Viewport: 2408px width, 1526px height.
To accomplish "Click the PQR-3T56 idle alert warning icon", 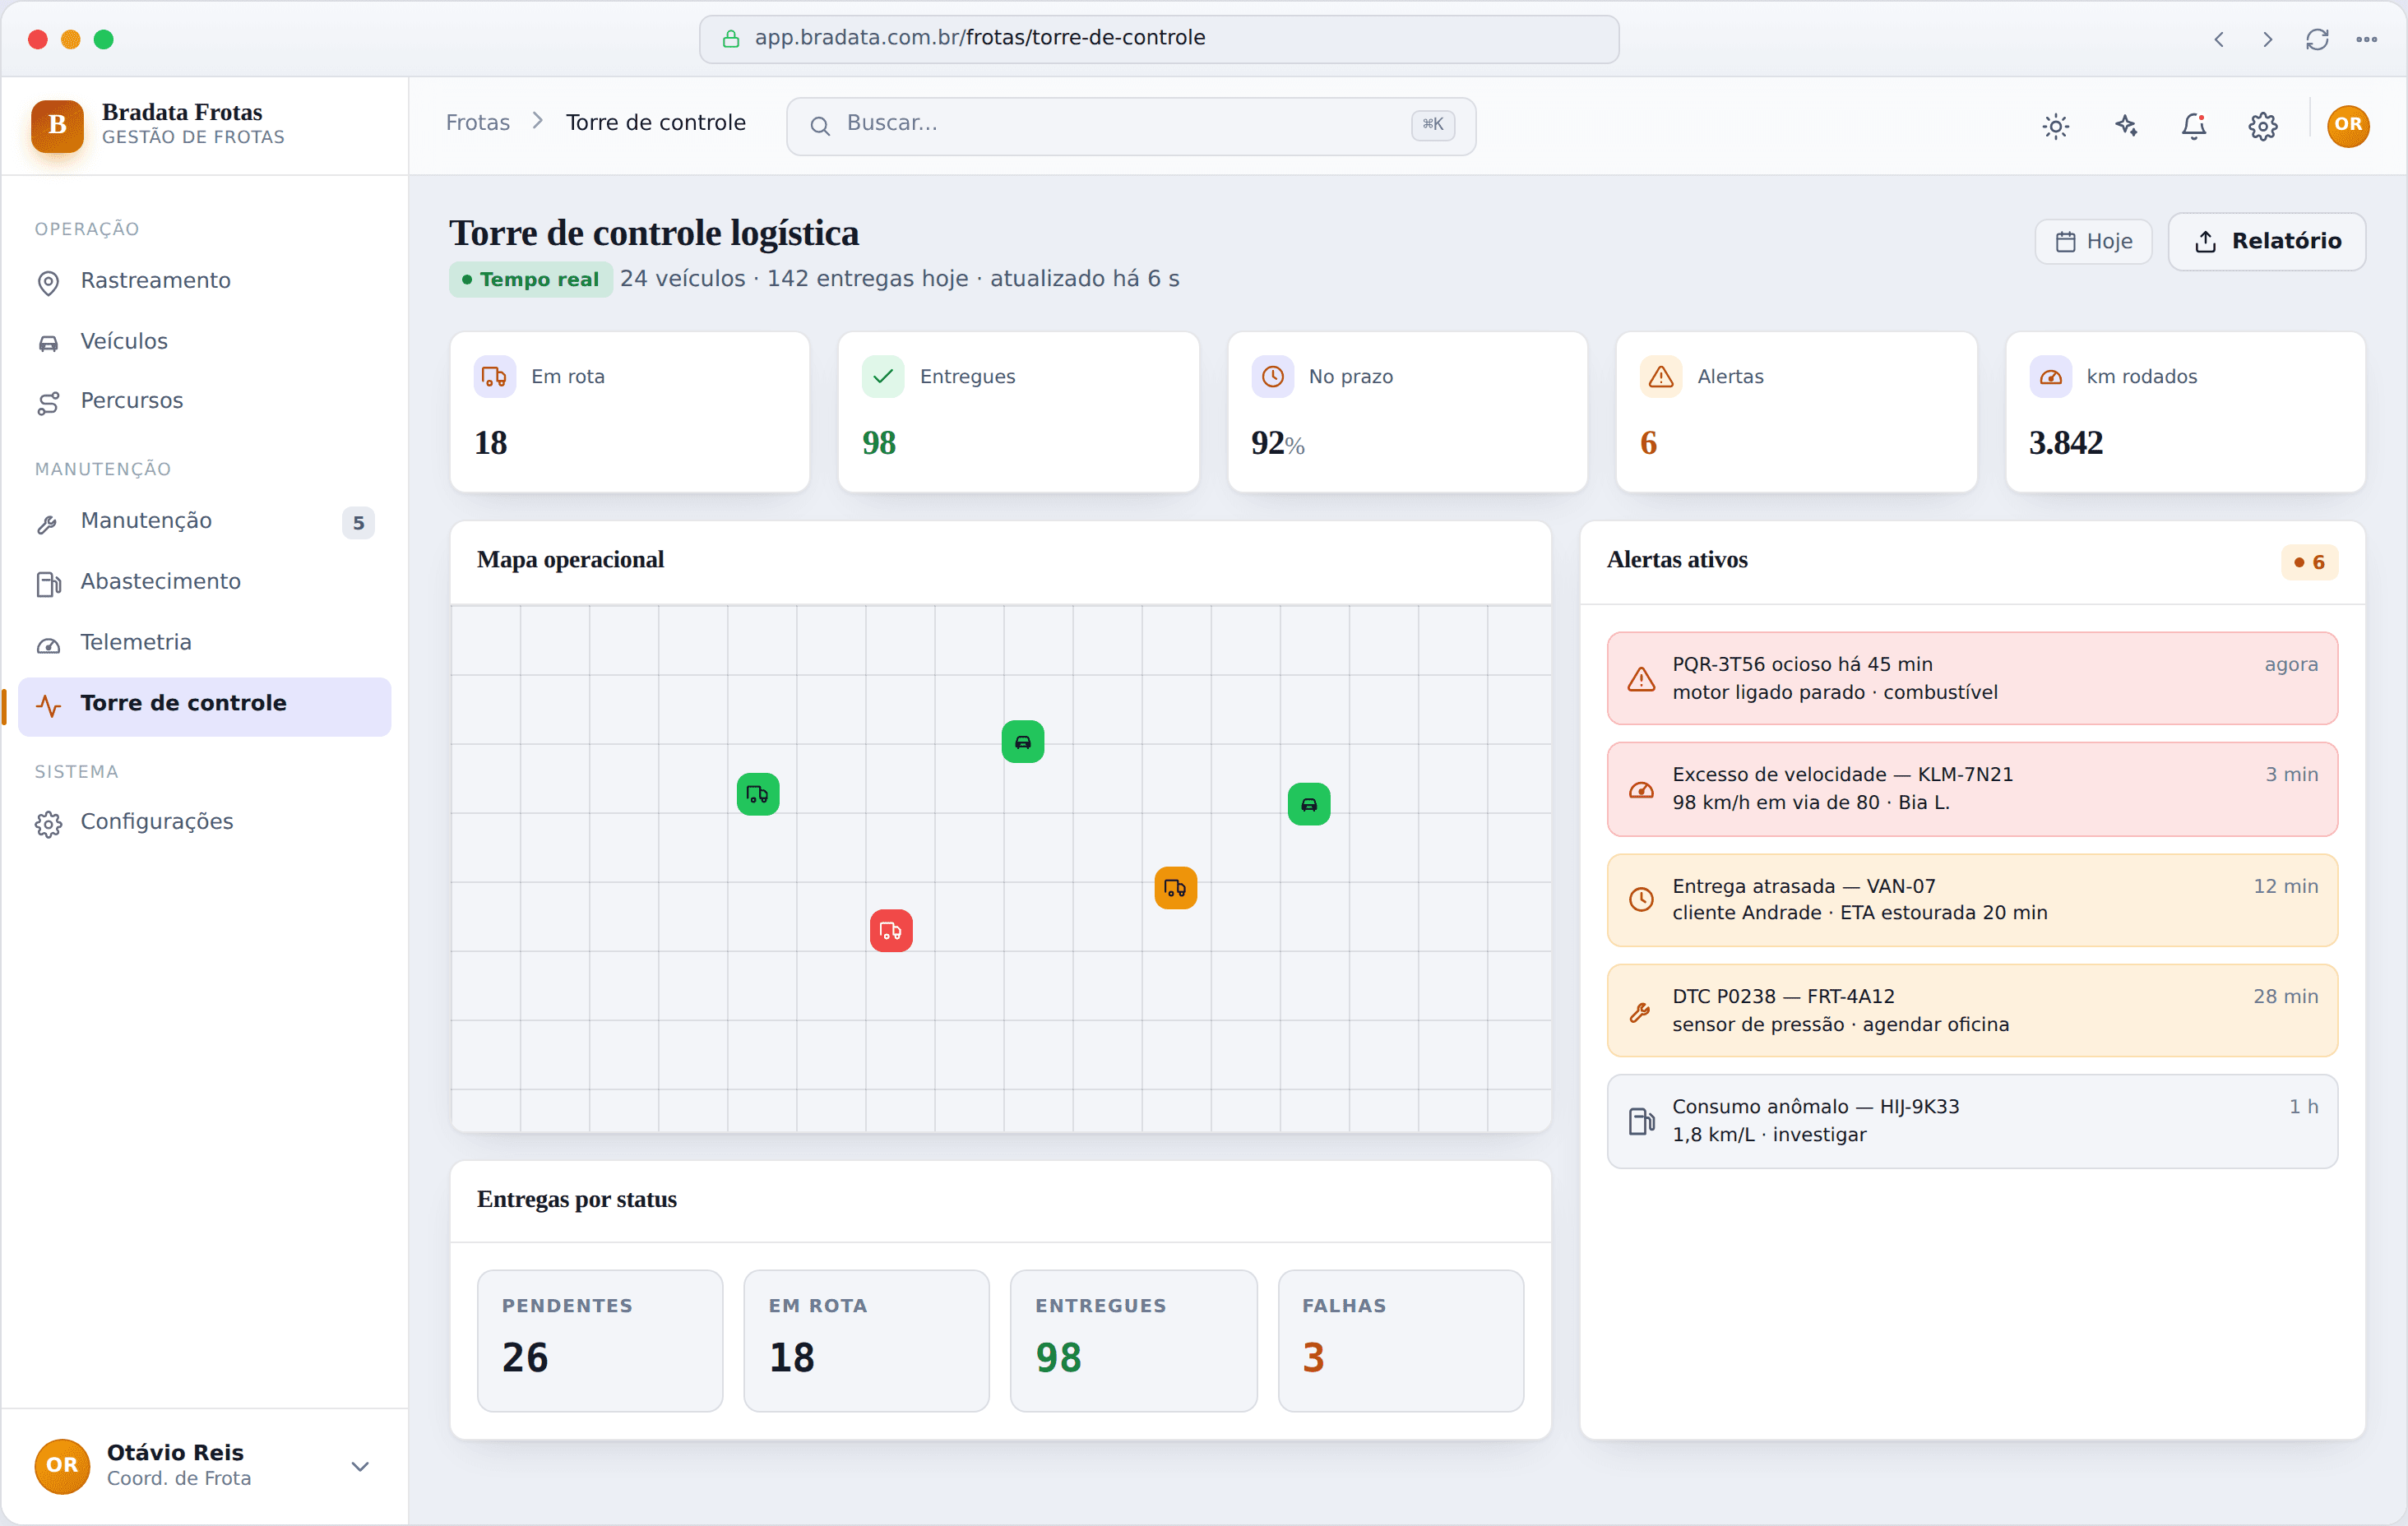I will [x=1641, y=679].
